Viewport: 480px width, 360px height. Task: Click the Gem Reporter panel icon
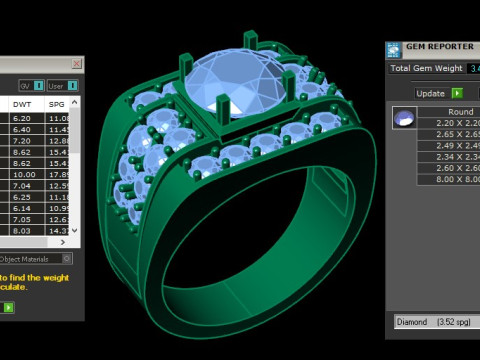[394, 50]
